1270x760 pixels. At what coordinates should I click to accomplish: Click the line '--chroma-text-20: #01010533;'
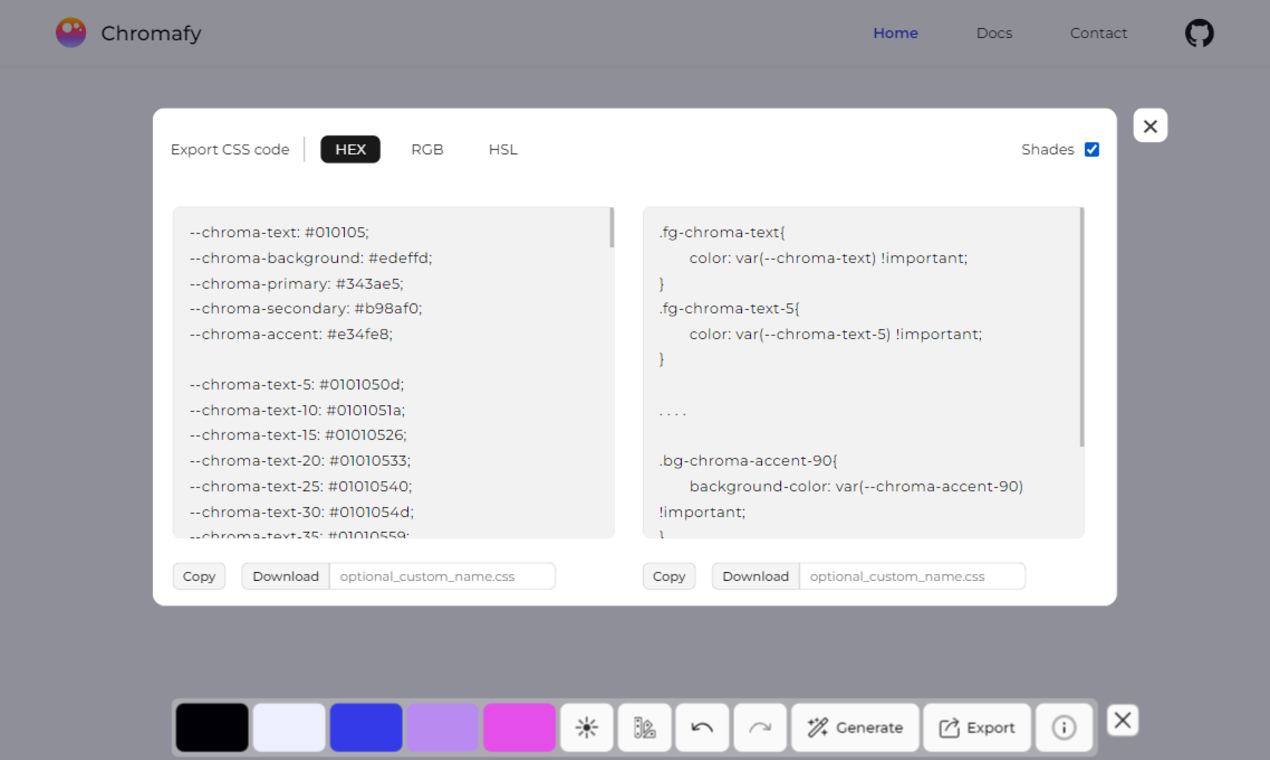(300, 461)
